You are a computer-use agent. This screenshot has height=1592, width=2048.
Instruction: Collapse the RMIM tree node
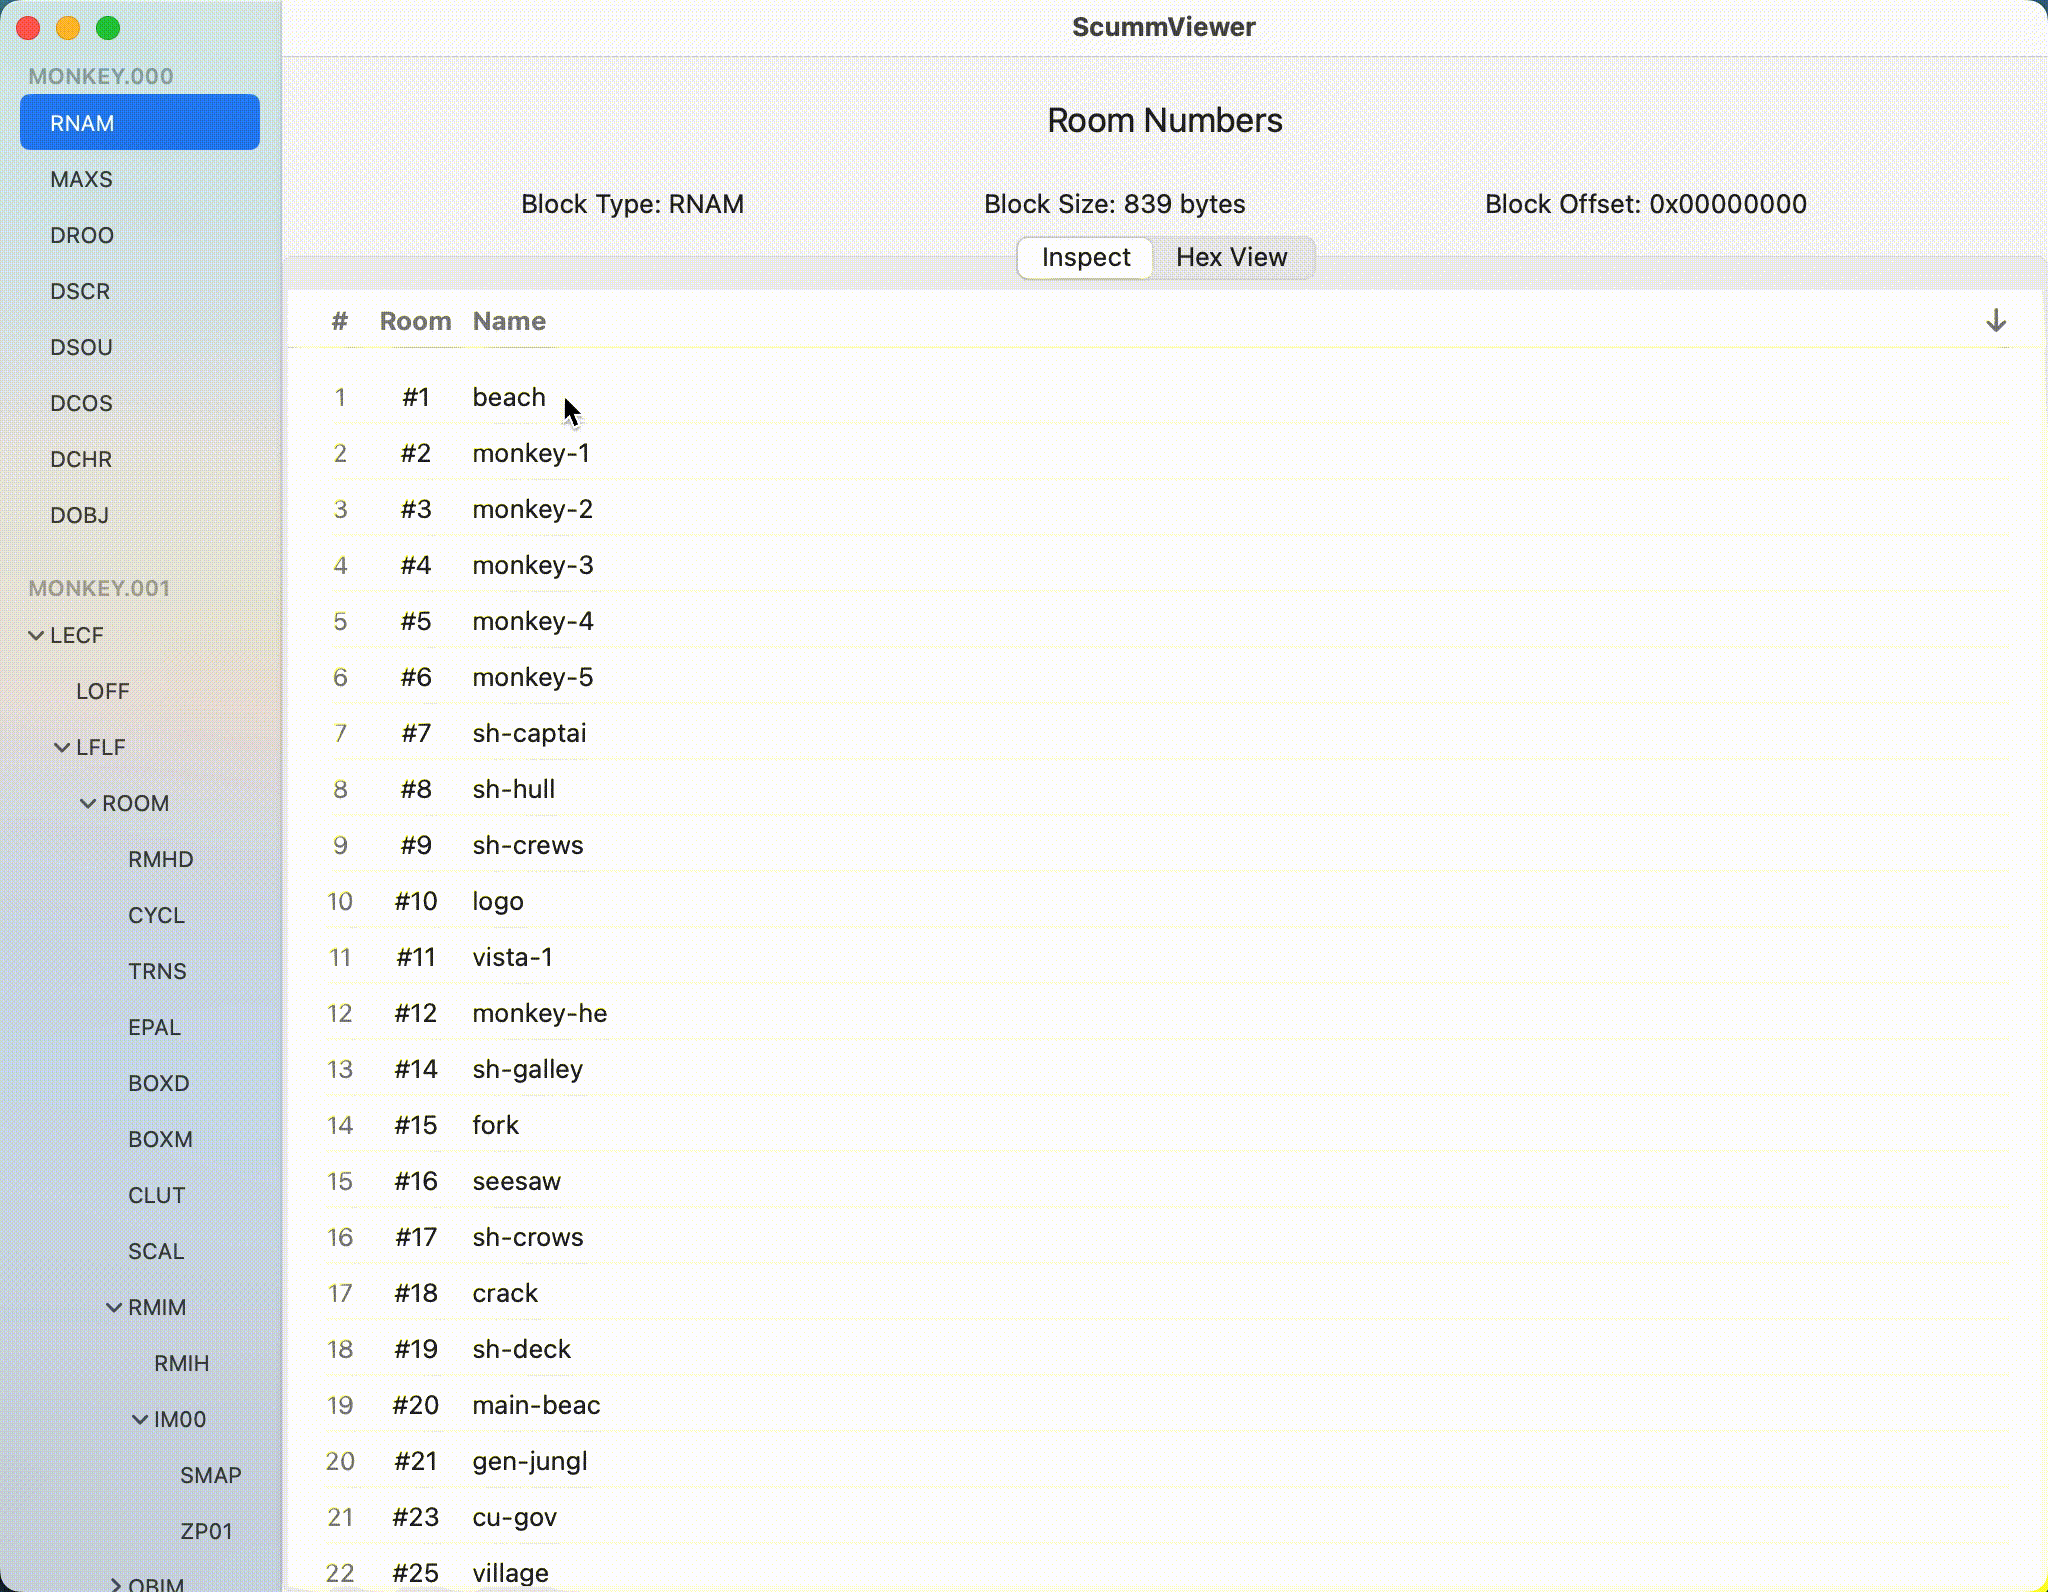click(x=114, y=1308)
